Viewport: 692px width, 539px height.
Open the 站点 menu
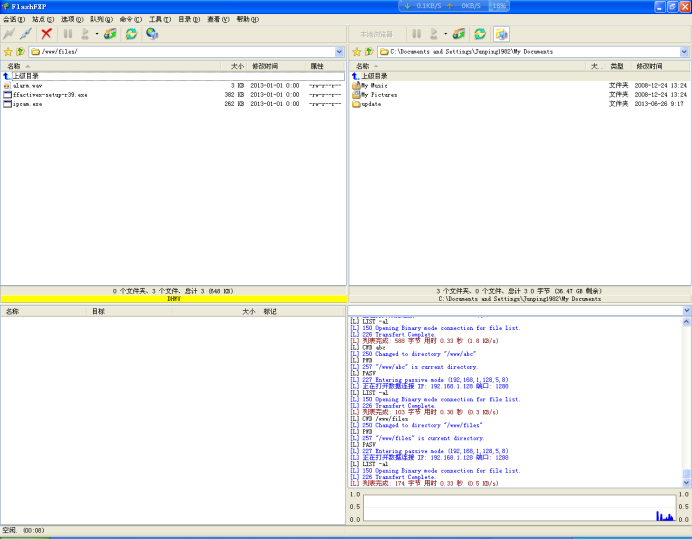(x=43, y=19)
